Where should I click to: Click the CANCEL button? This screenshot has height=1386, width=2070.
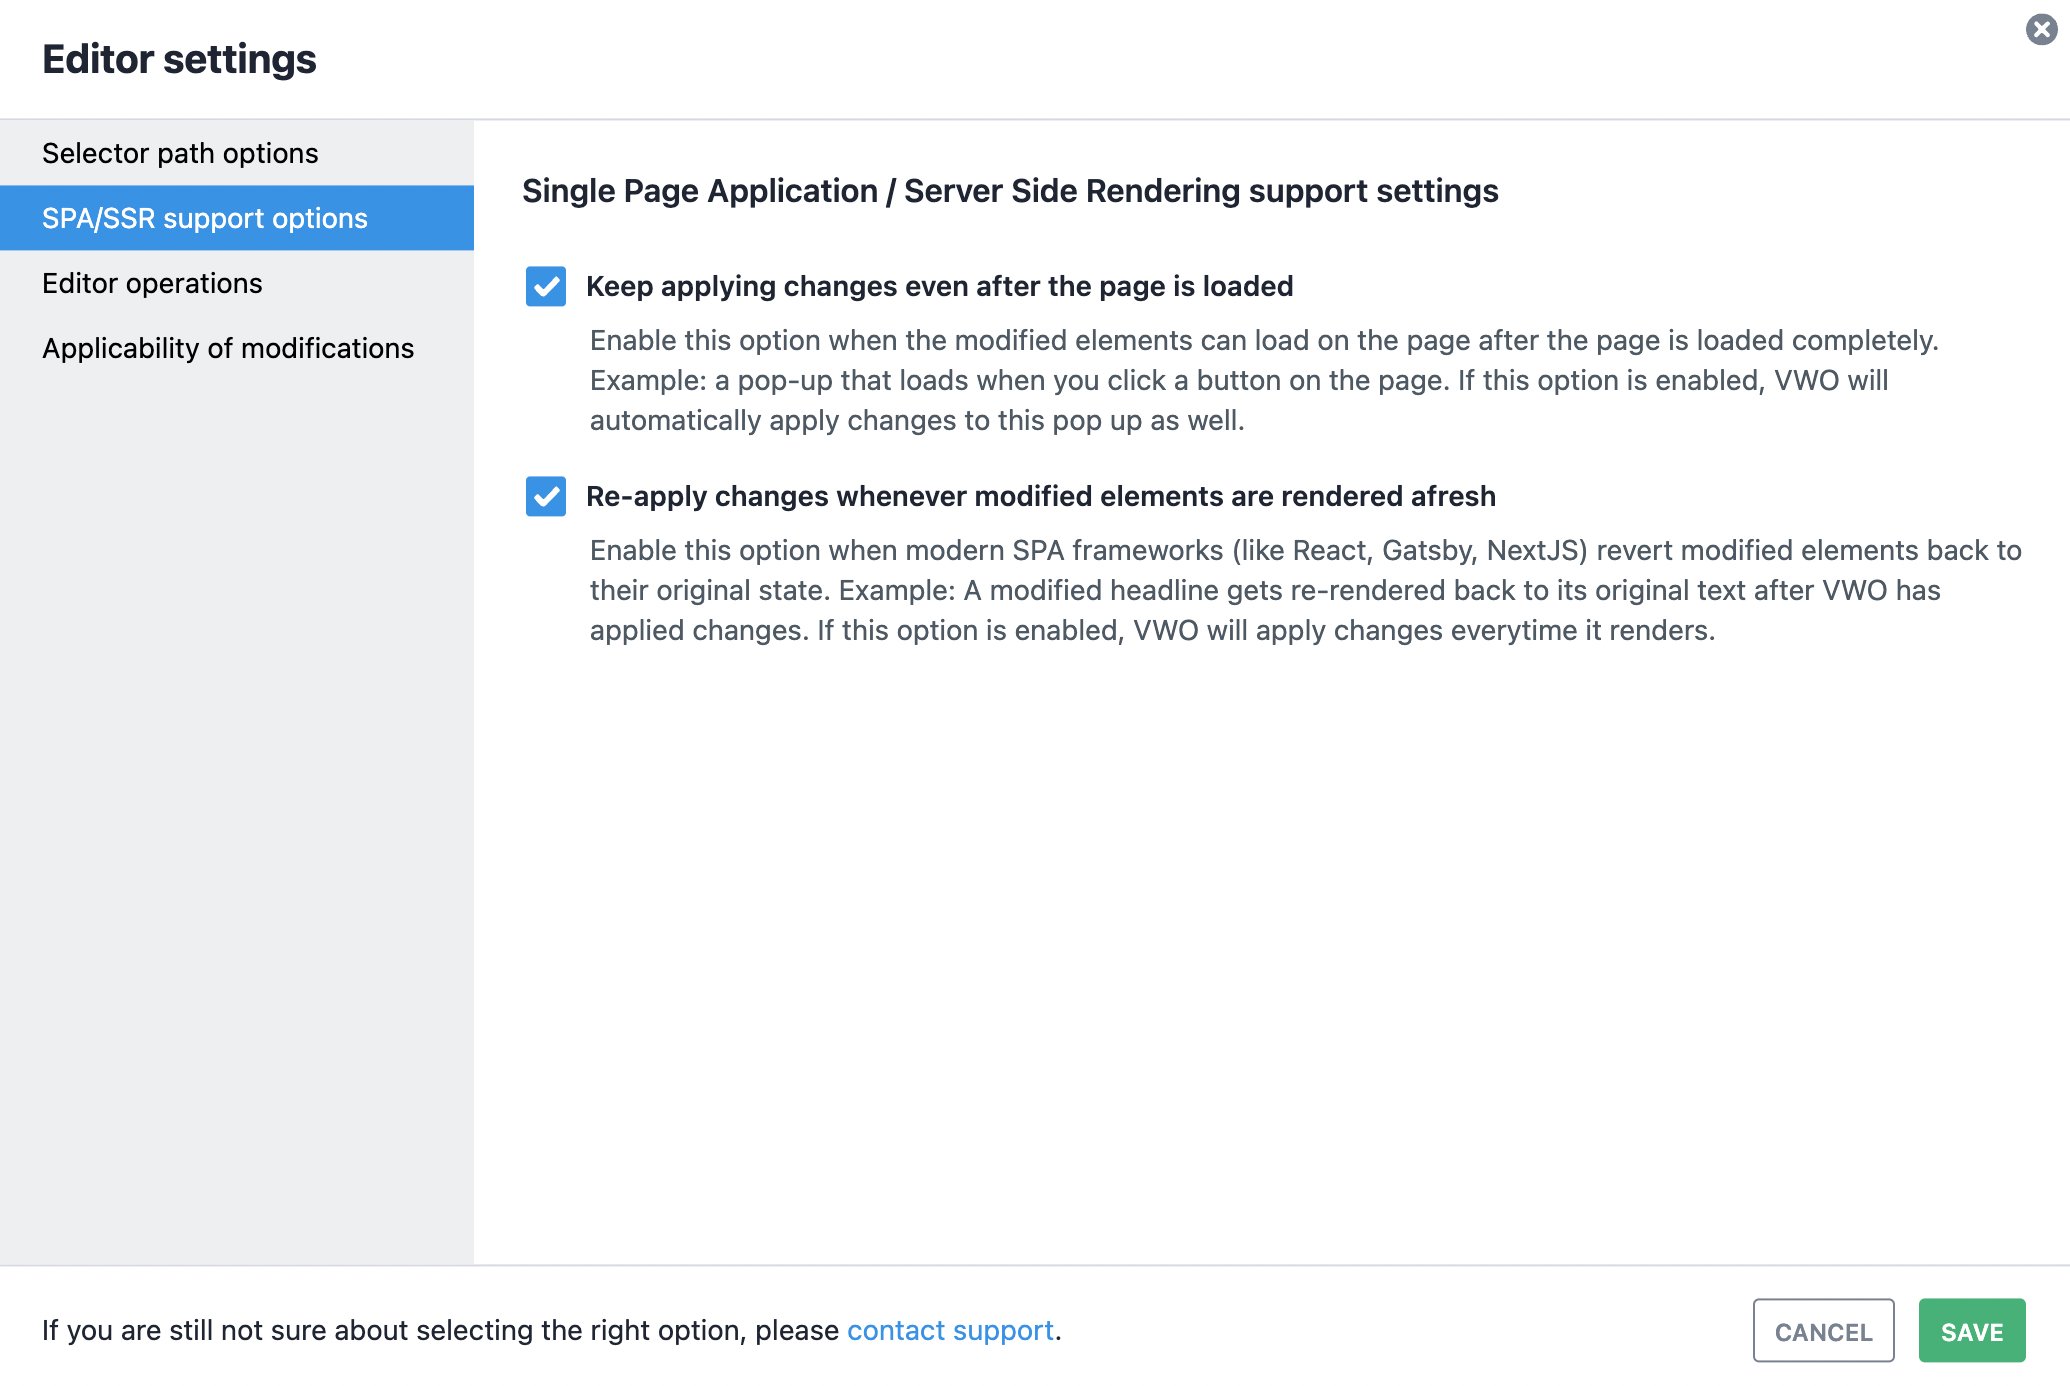pyautogui.click(x=1822, y=1329)
